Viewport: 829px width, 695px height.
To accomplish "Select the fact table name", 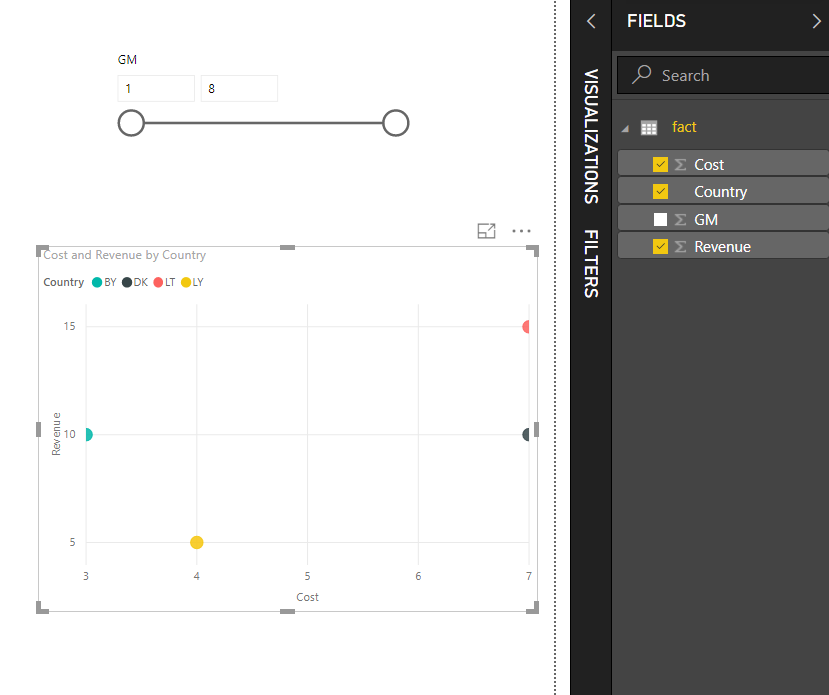I will pos(684,127).
